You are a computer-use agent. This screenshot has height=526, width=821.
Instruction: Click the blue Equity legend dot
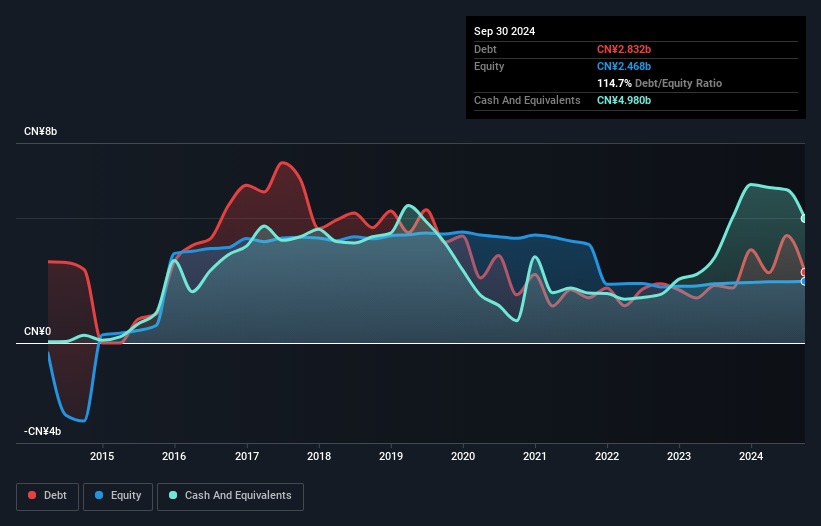99,495
